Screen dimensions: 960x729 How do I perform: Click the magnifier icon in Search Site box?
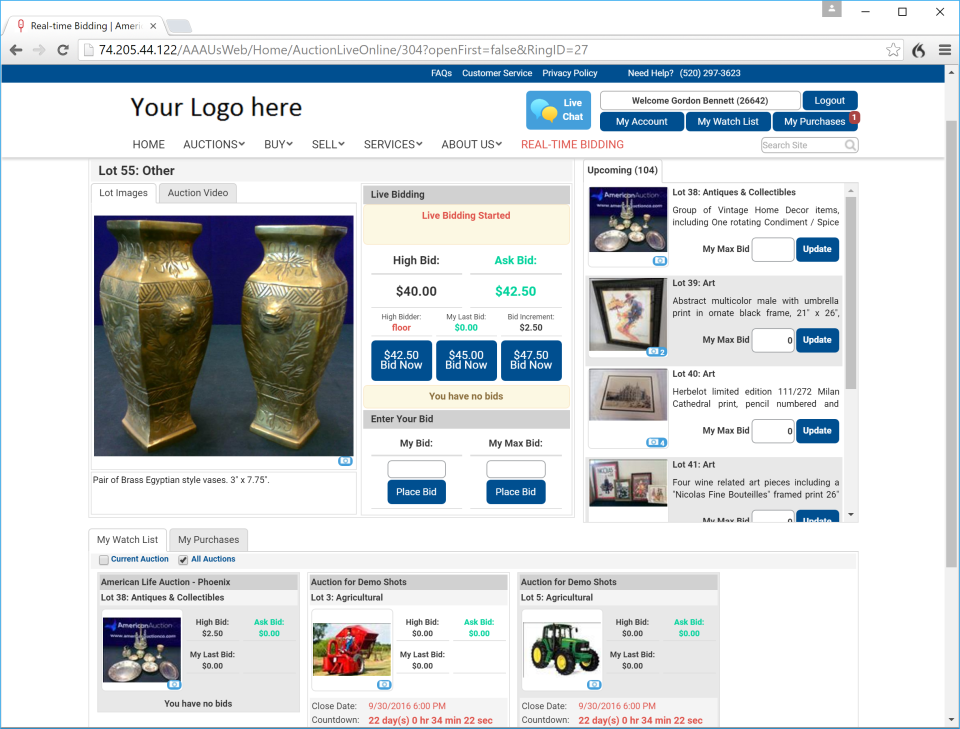coord(849,145)
